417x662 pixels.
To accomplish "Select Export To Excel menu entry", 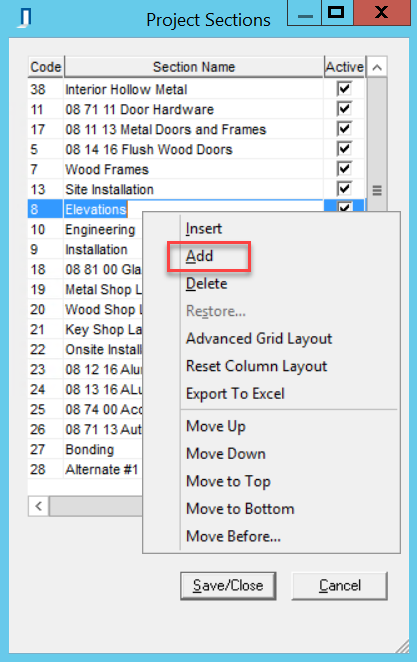I will coord(235,393).
